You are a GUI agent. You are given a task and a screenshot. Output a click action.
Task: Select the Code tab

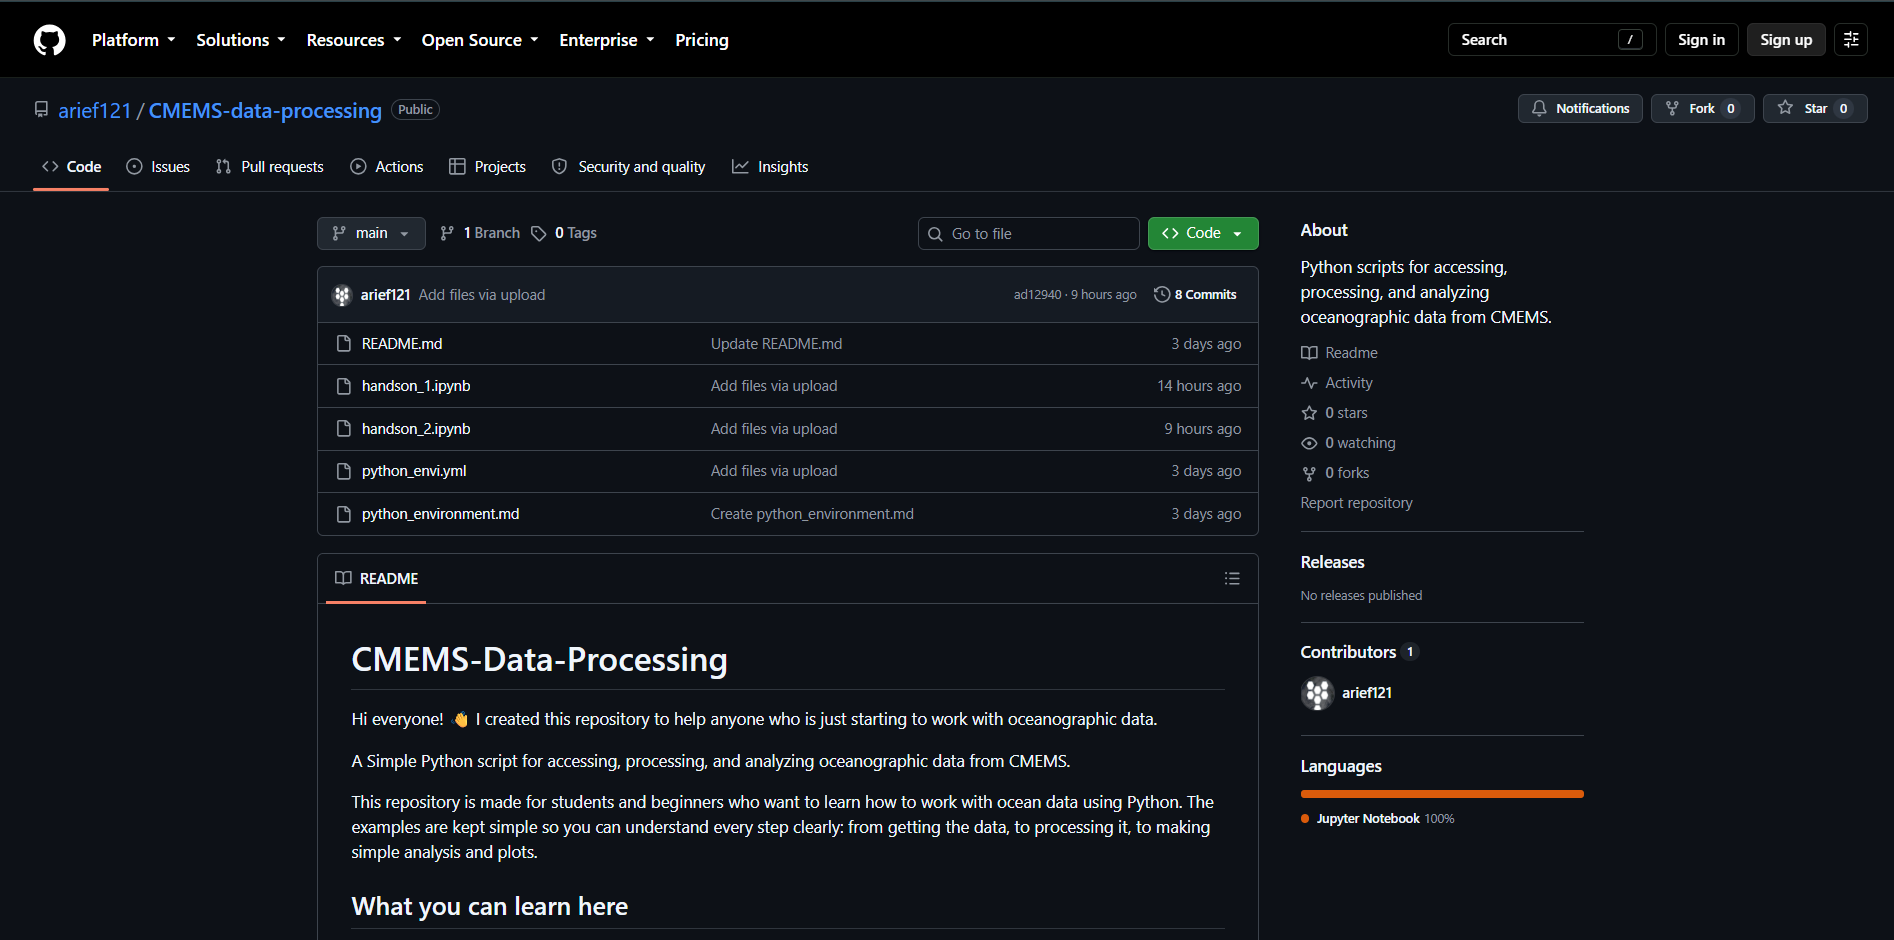click(71, 167)
